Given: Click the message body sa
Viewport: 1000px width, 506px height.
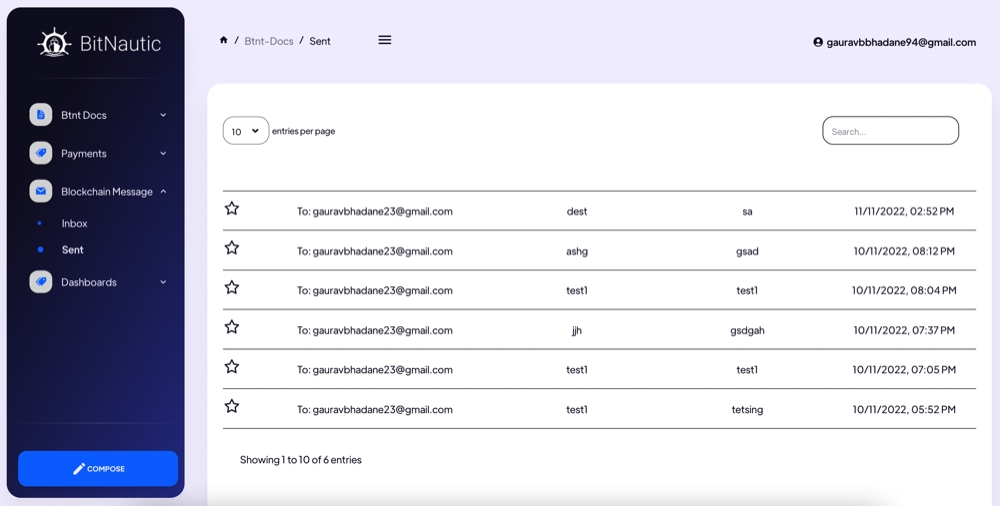Looking at the screenshot, I should coord(747,212).
